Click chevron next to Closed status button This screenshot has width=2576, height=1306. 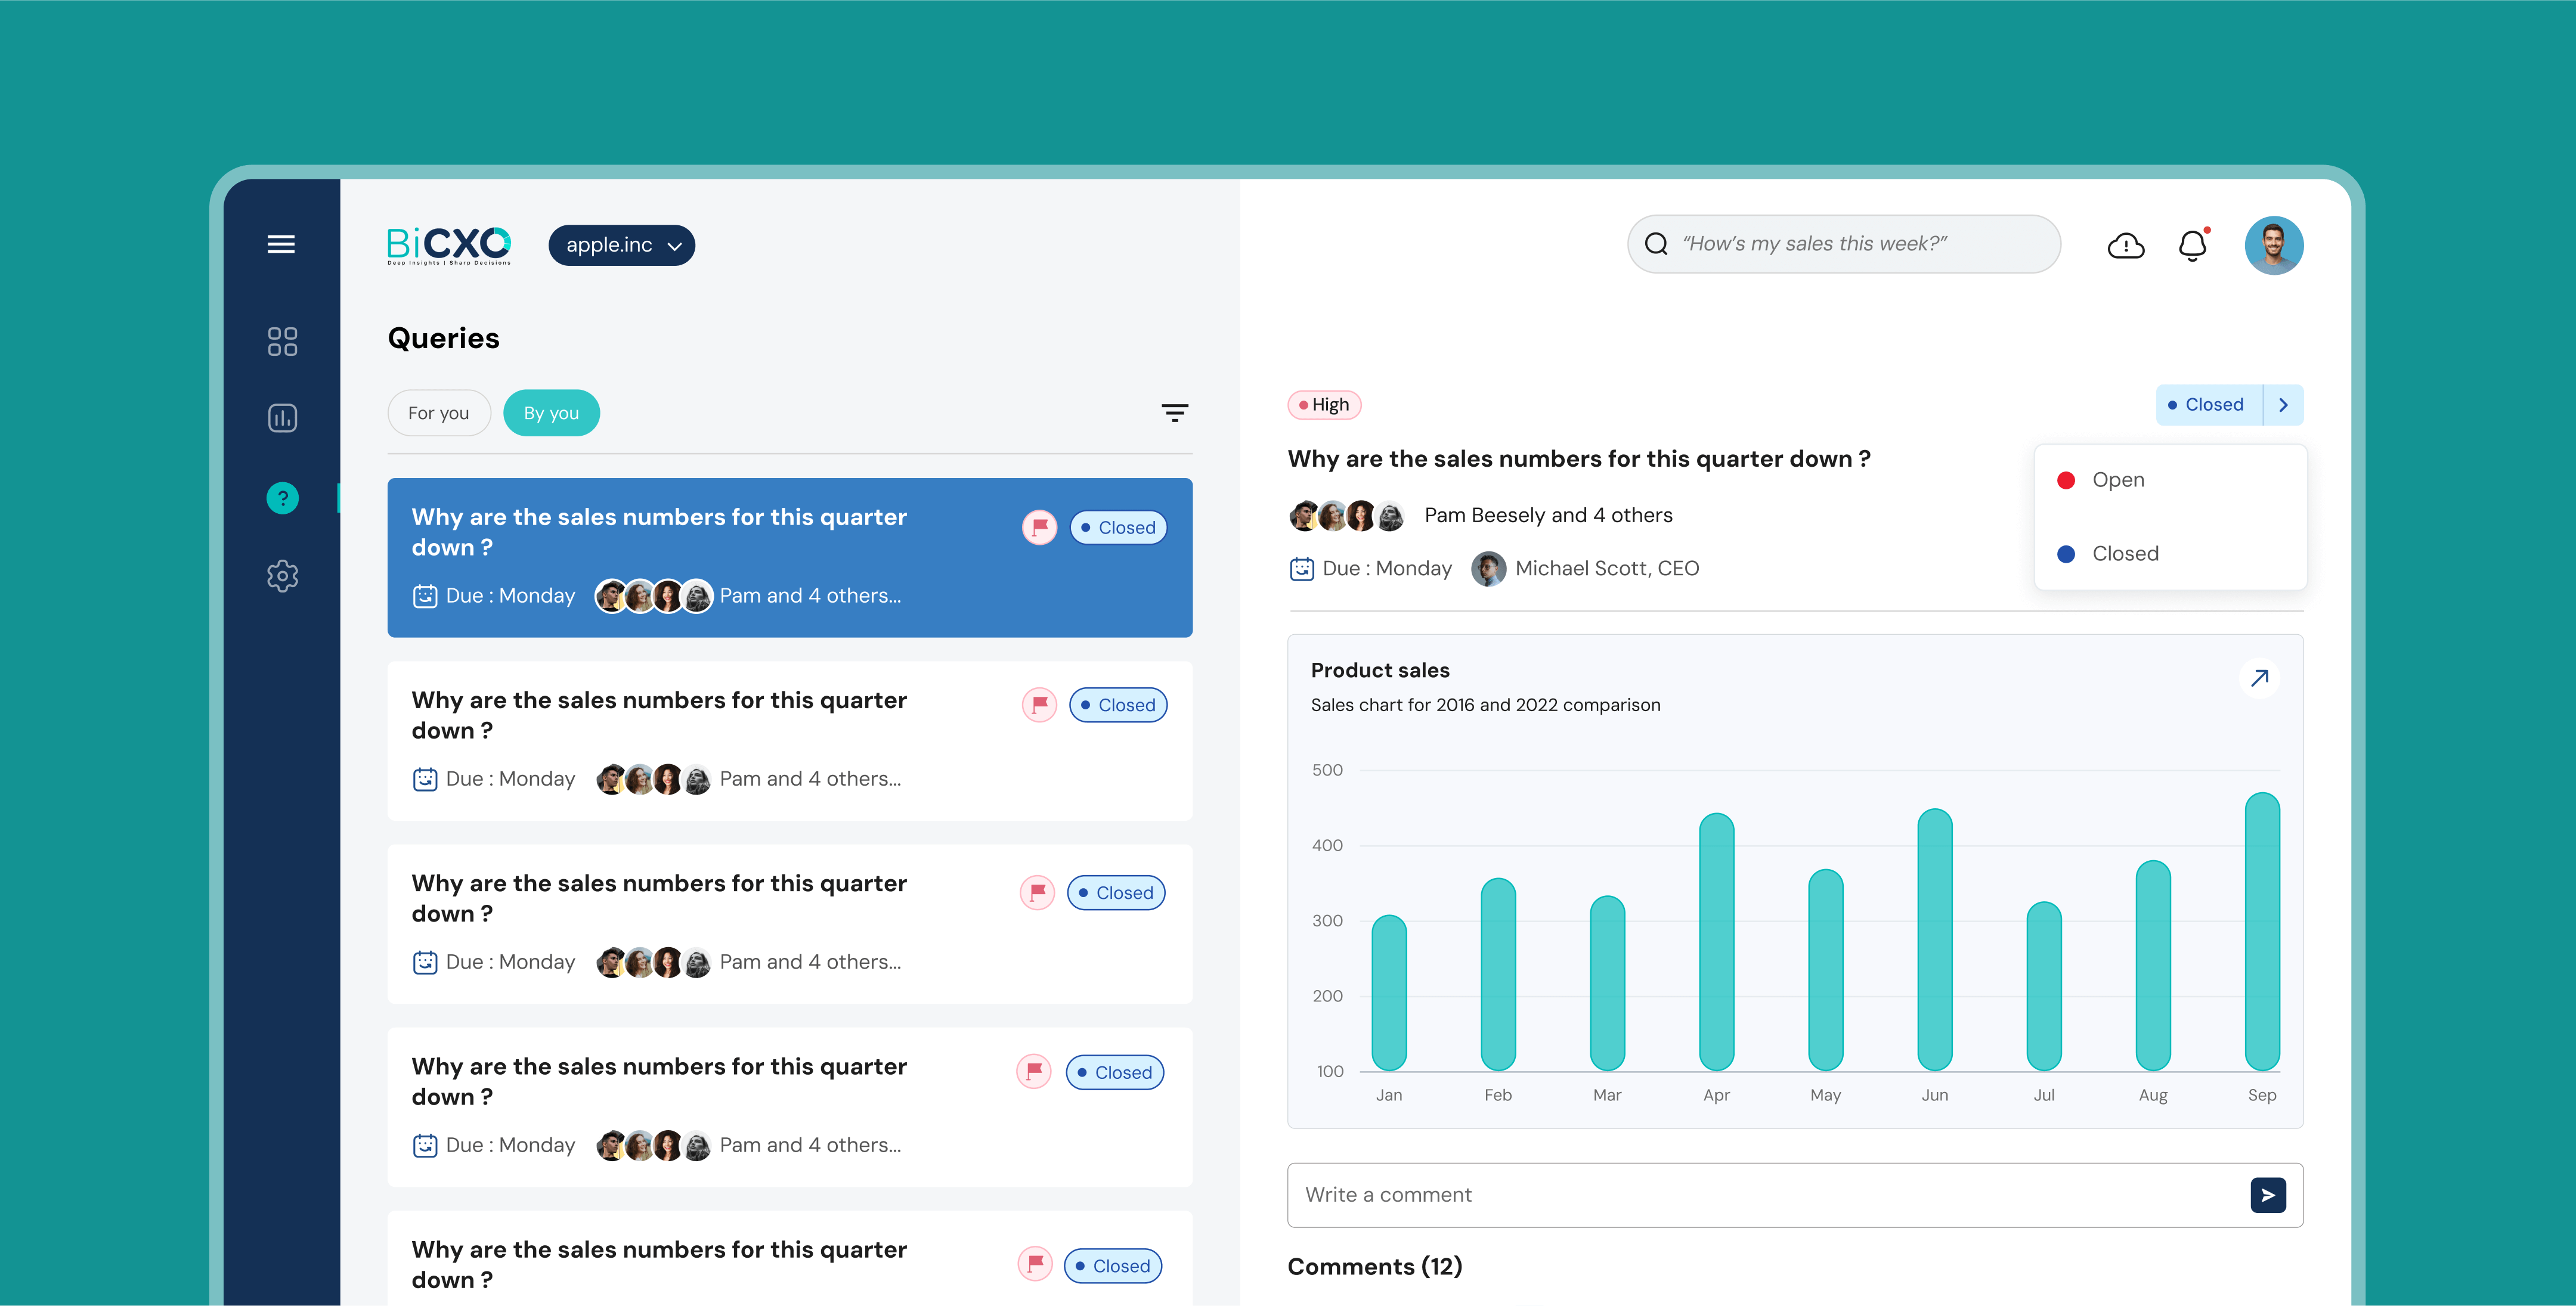[x=2283, y=405]
